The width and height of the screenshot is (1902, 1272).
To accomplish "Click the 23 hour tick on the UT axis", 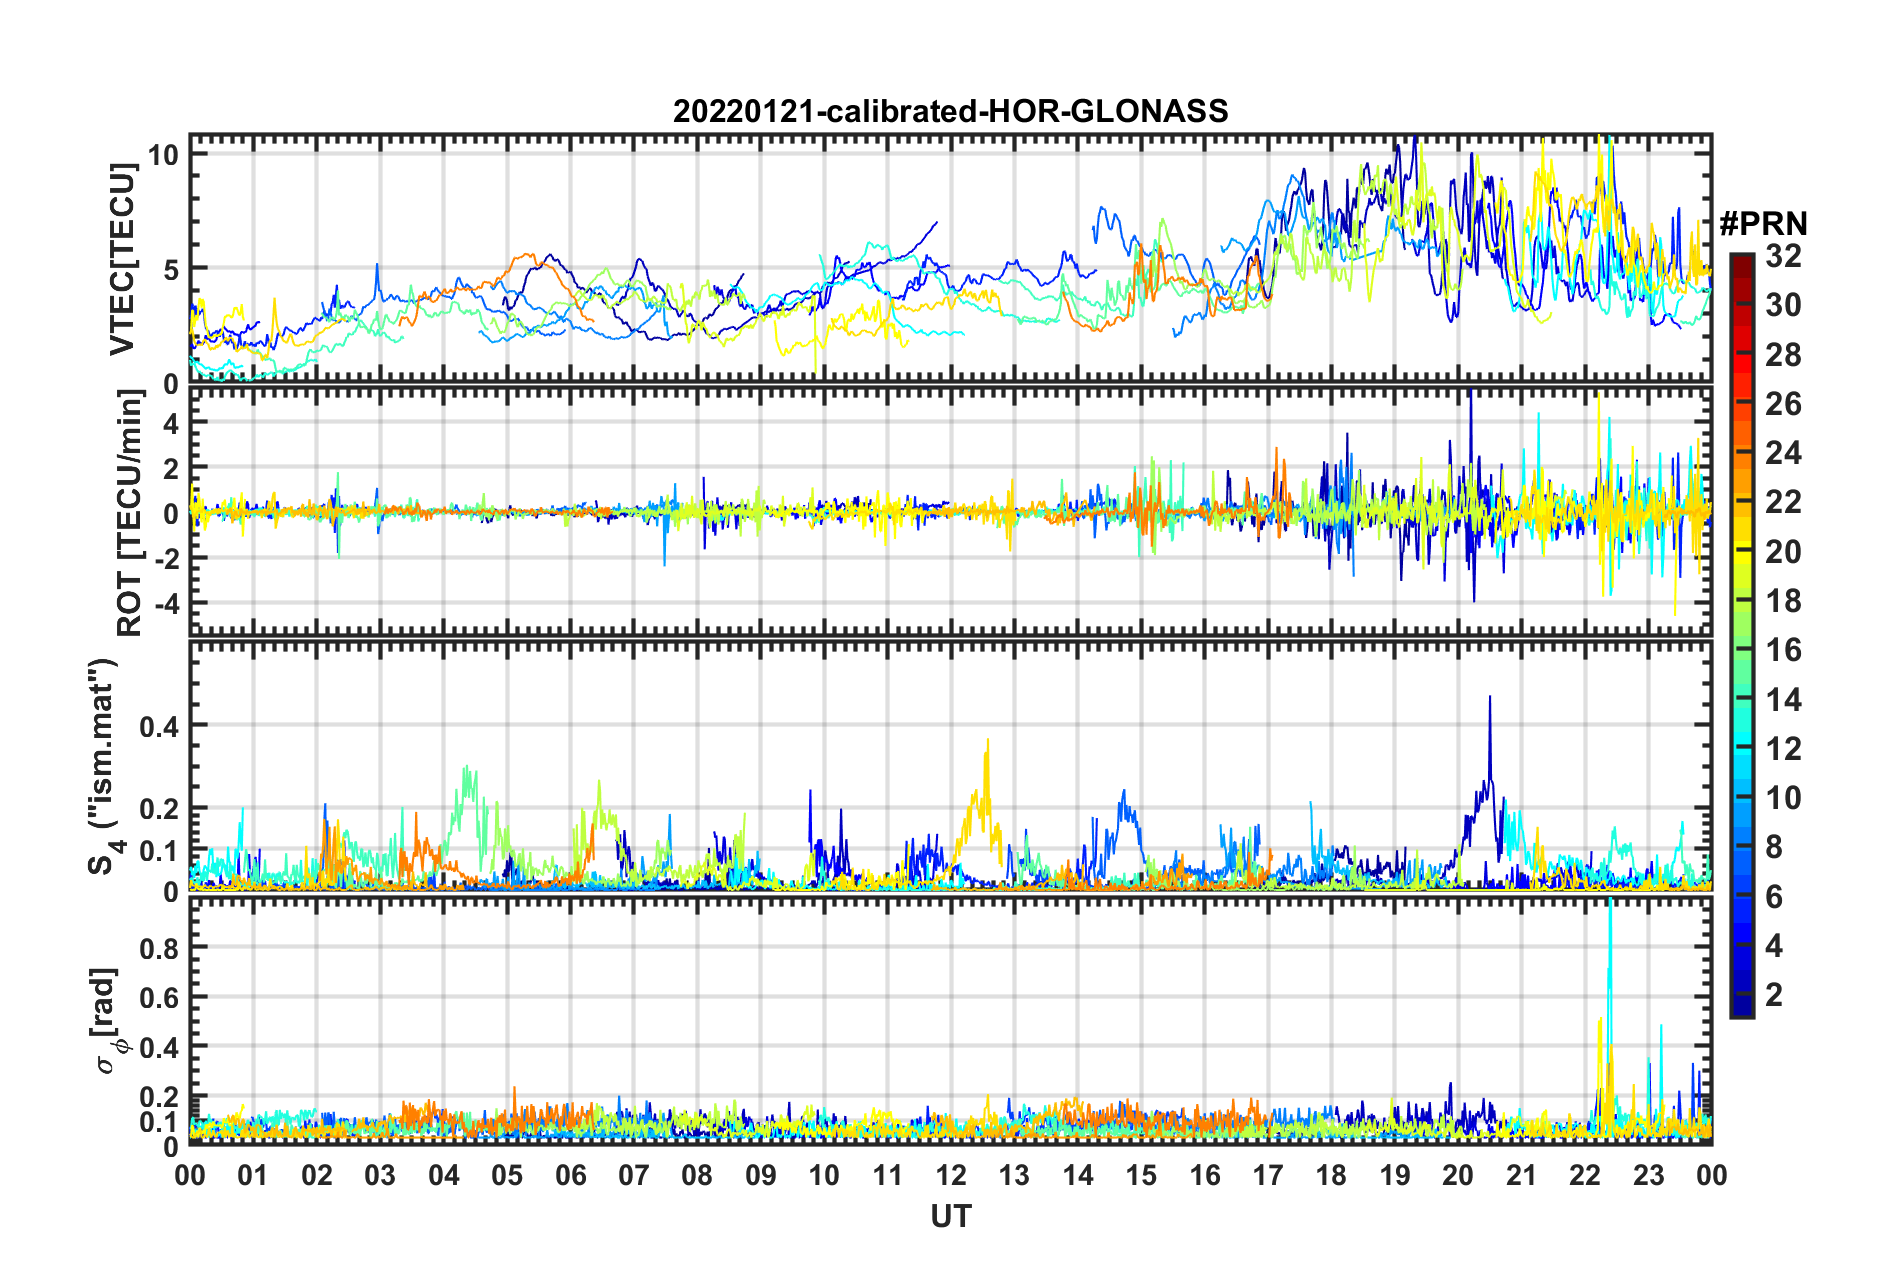I will tap(1649, 1174).
